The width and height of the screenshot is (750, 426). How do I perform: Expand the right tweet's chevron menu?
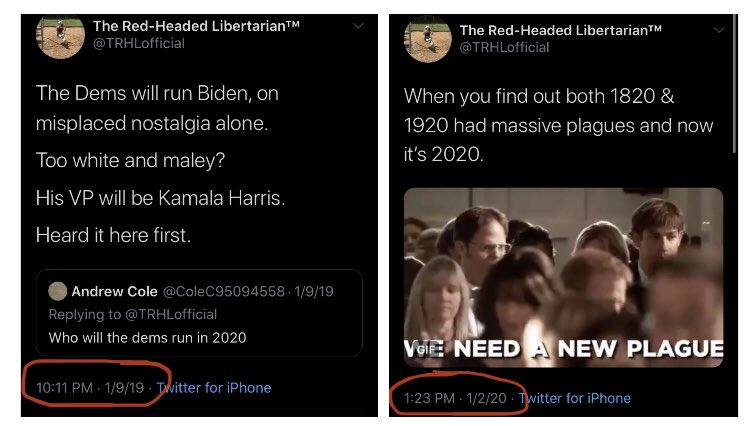(x=719, y=30)
